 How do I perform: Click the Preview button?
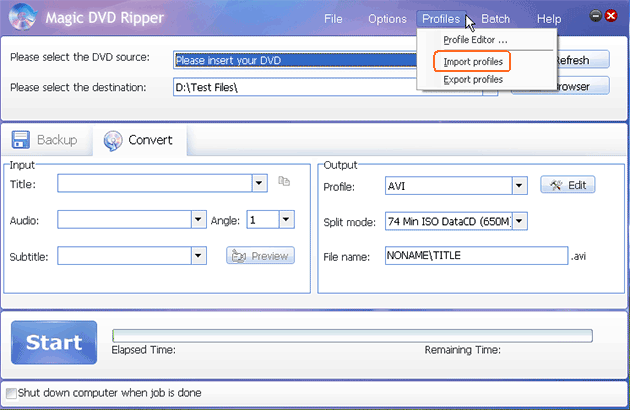(260, 256)
